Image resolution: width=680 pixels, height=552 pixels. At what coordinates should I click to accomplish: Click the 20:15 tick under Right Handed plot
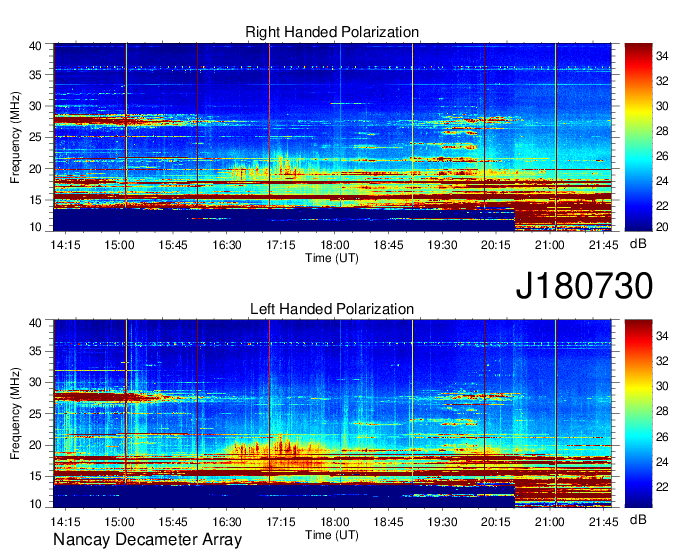496,245
